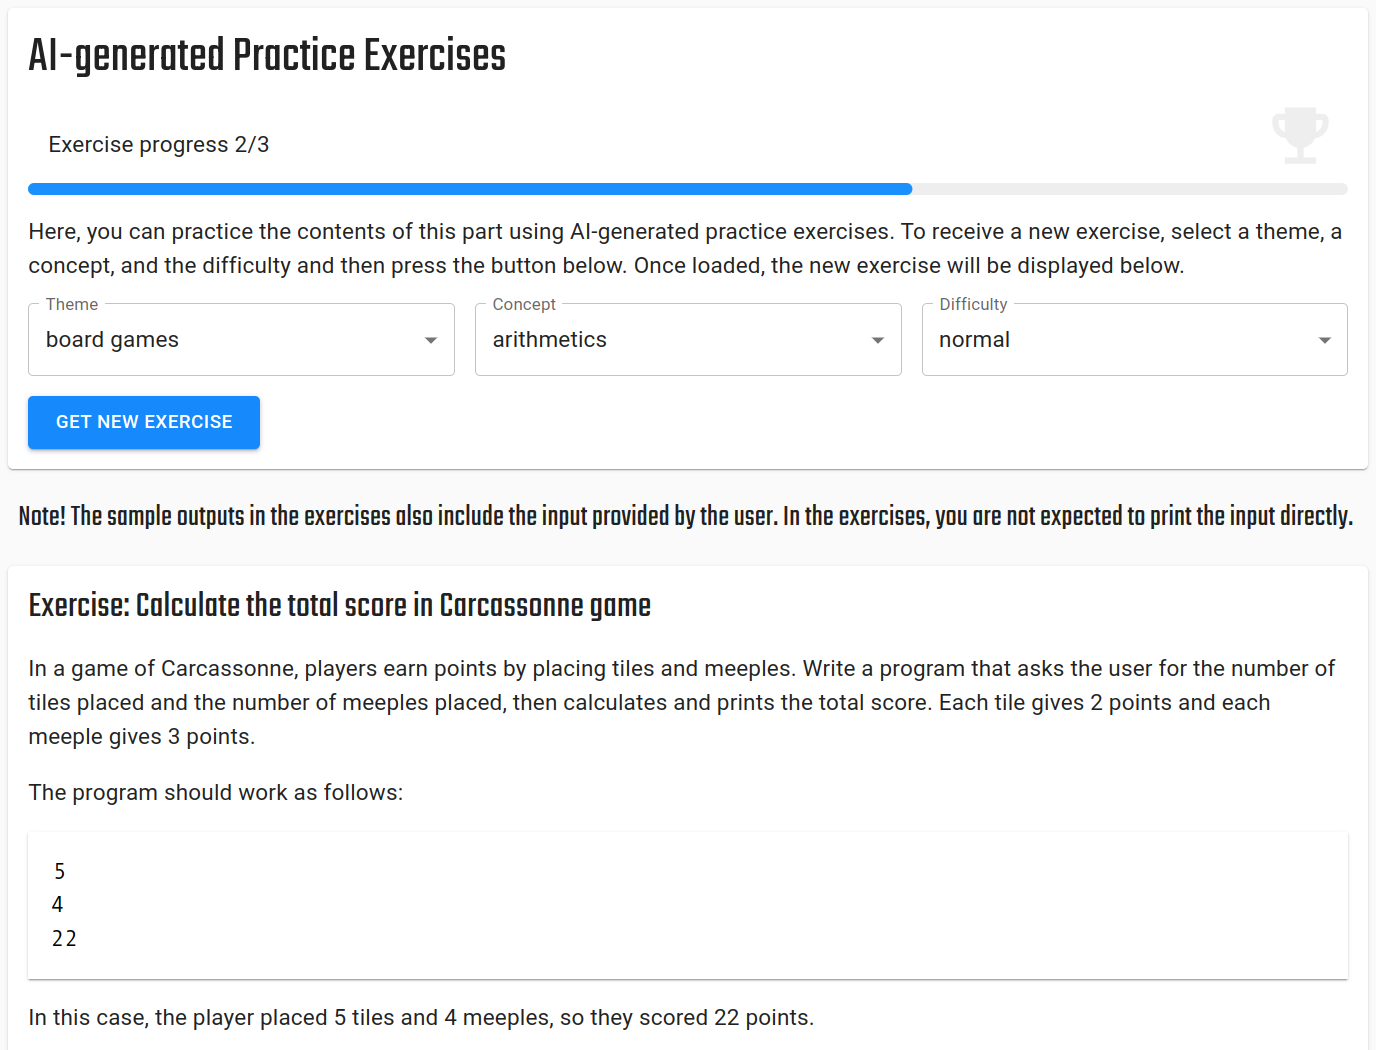Click the Note about sample outputs
The width and height of the screenshot is (1376, 1050).
686,516
